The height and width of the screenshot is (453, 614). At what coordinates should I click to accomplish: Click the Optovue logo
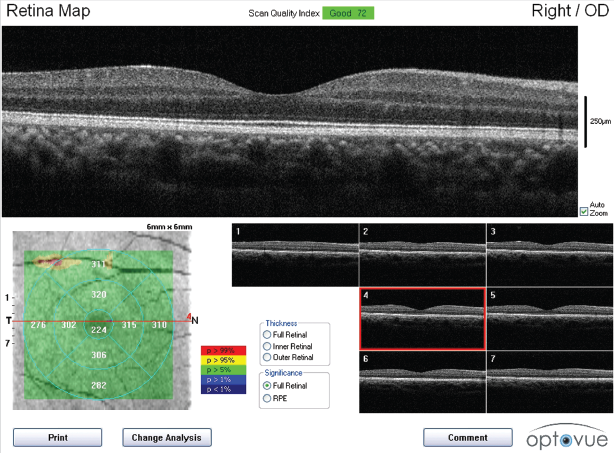[x=564, y=437]
